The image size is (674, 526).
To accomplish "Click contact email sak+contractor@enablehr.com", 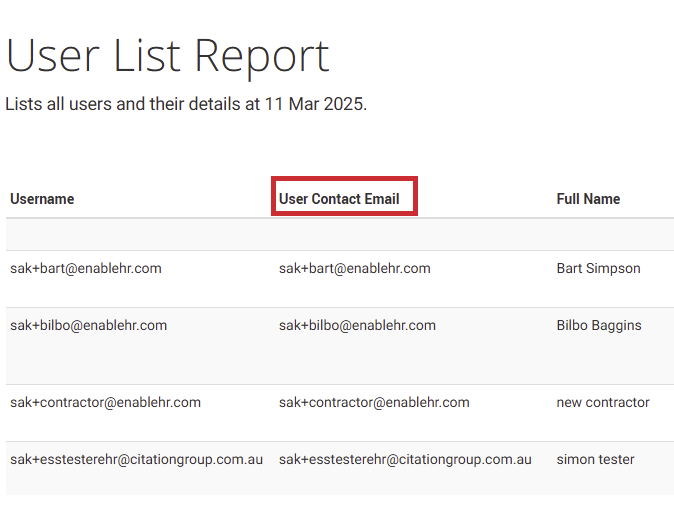I will pos(374,403).
